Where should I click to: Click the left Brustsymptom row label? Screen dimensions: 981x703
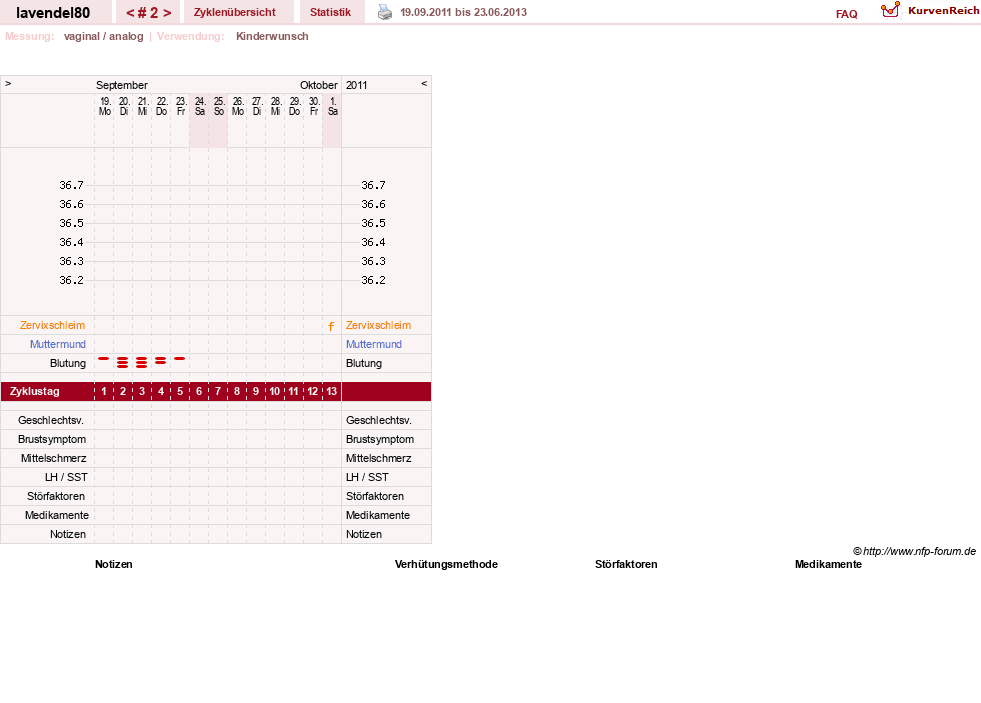pyautogui.click(x=52, y=439)
